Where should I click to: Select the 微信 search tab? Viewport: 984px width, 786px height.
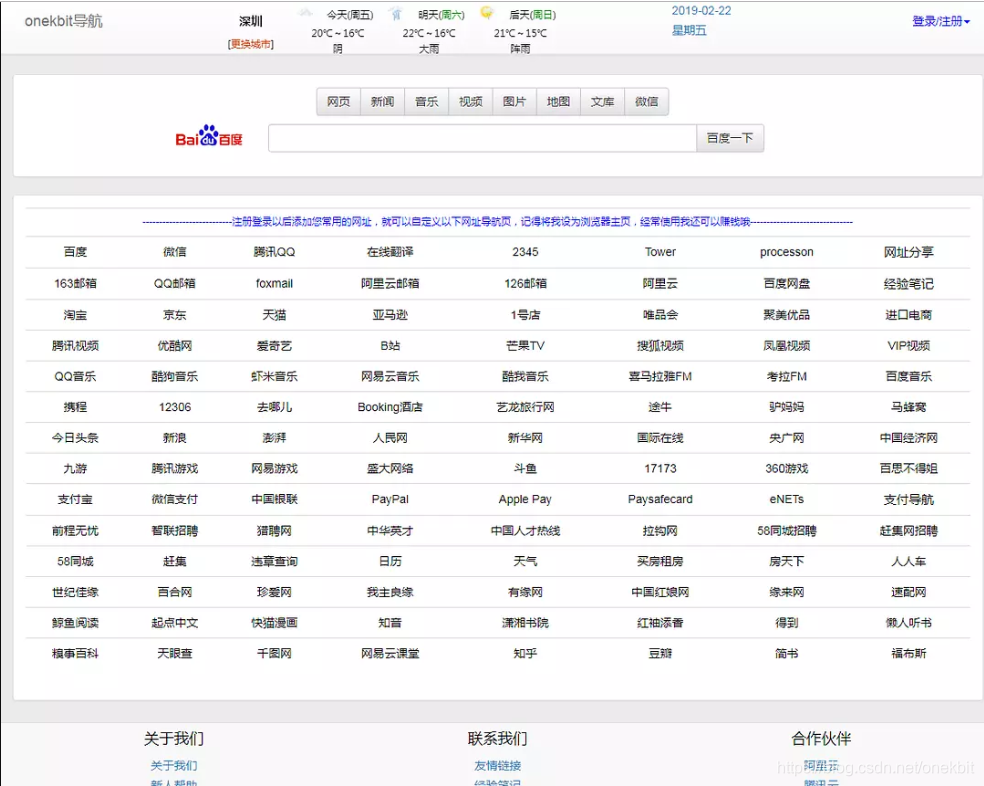coord(646,102)
